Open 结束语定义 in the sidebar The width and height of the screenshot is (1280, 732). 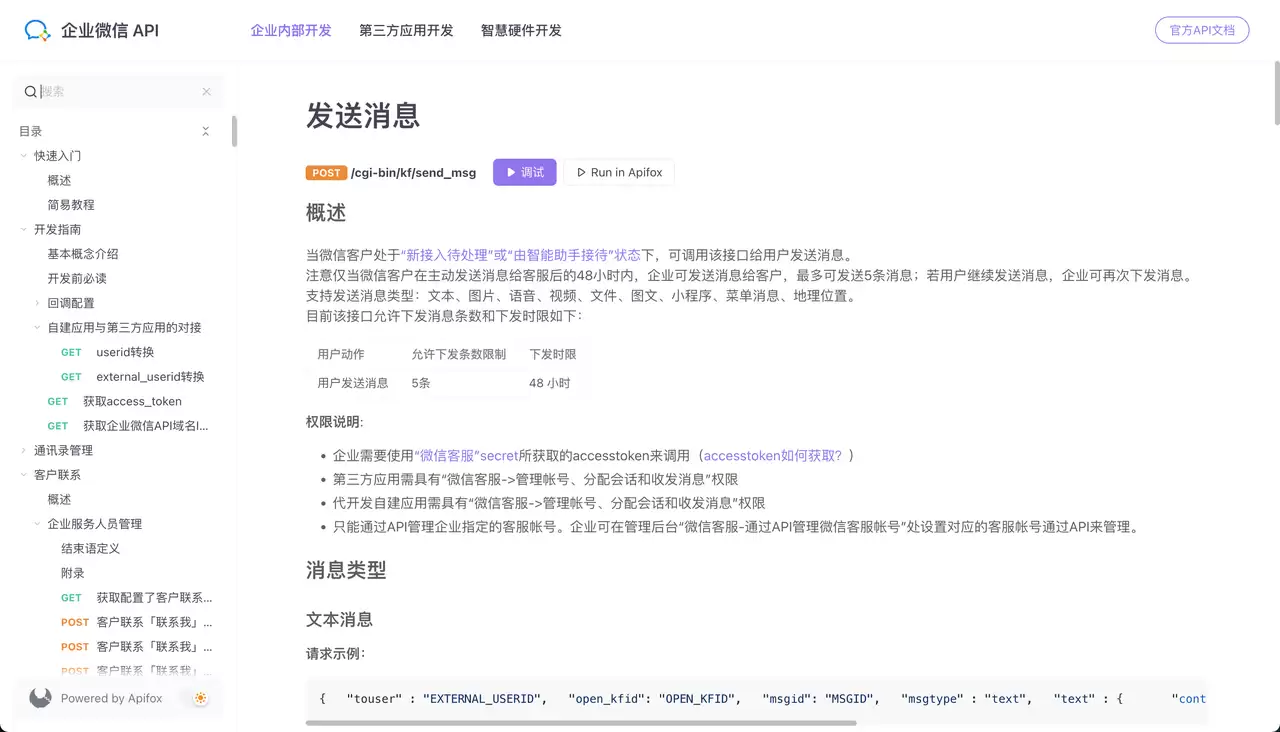90,548
